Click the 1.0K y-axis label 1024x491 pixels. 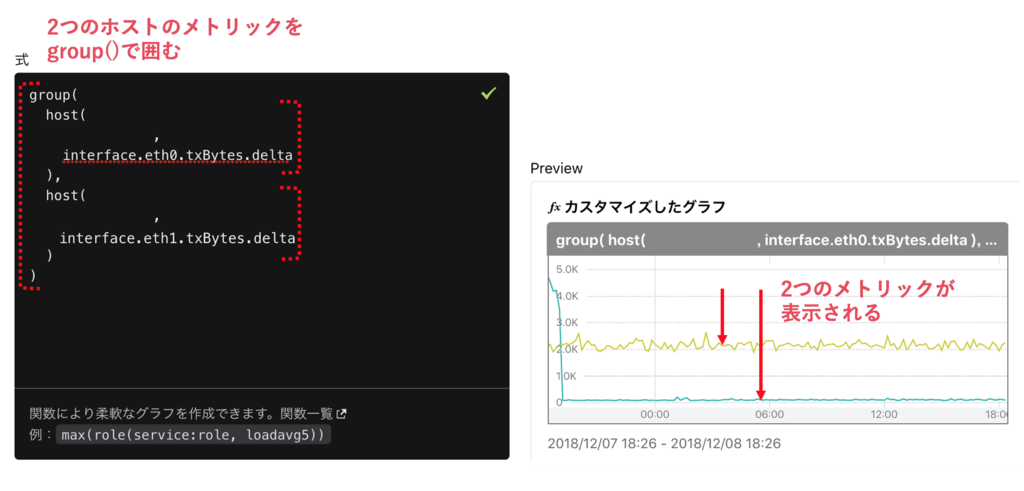pyautogui.click(x=567, y=376)
